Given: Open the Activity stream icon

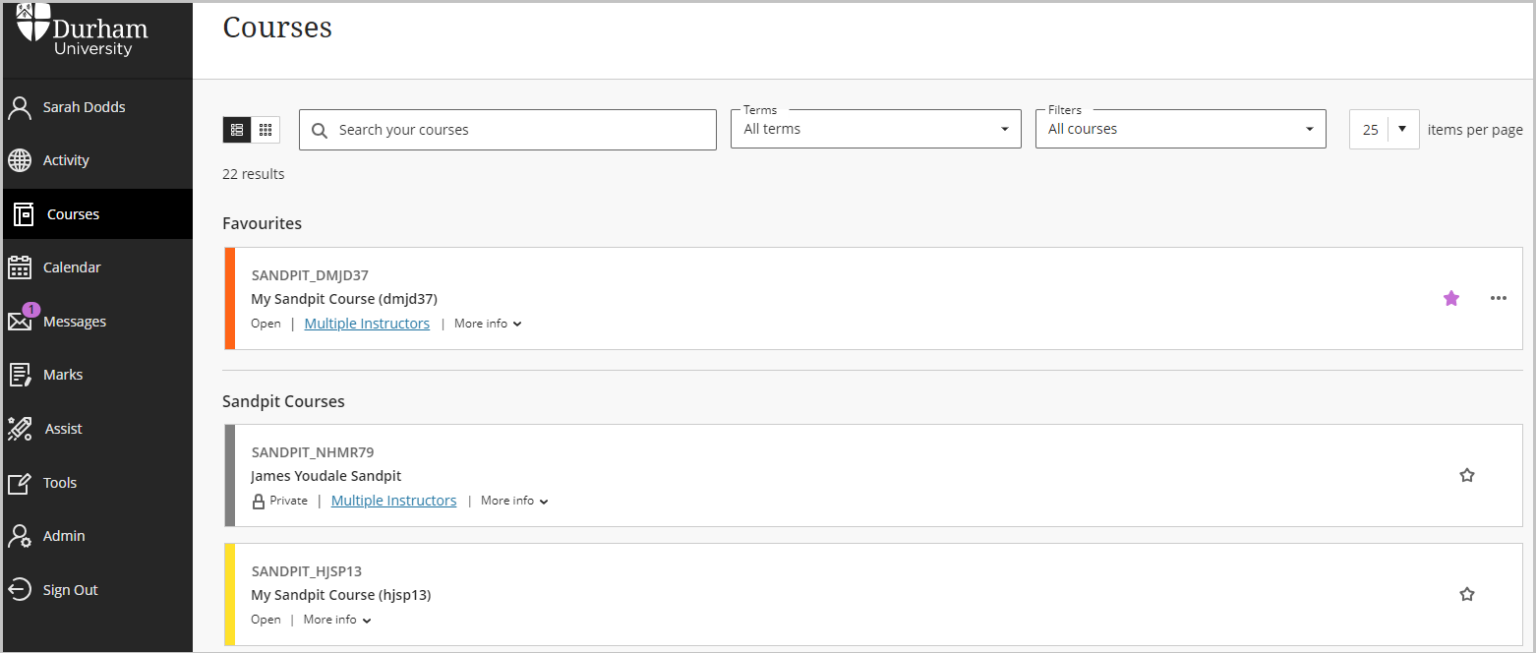Looking at the screenshot, I should (20, 160).
